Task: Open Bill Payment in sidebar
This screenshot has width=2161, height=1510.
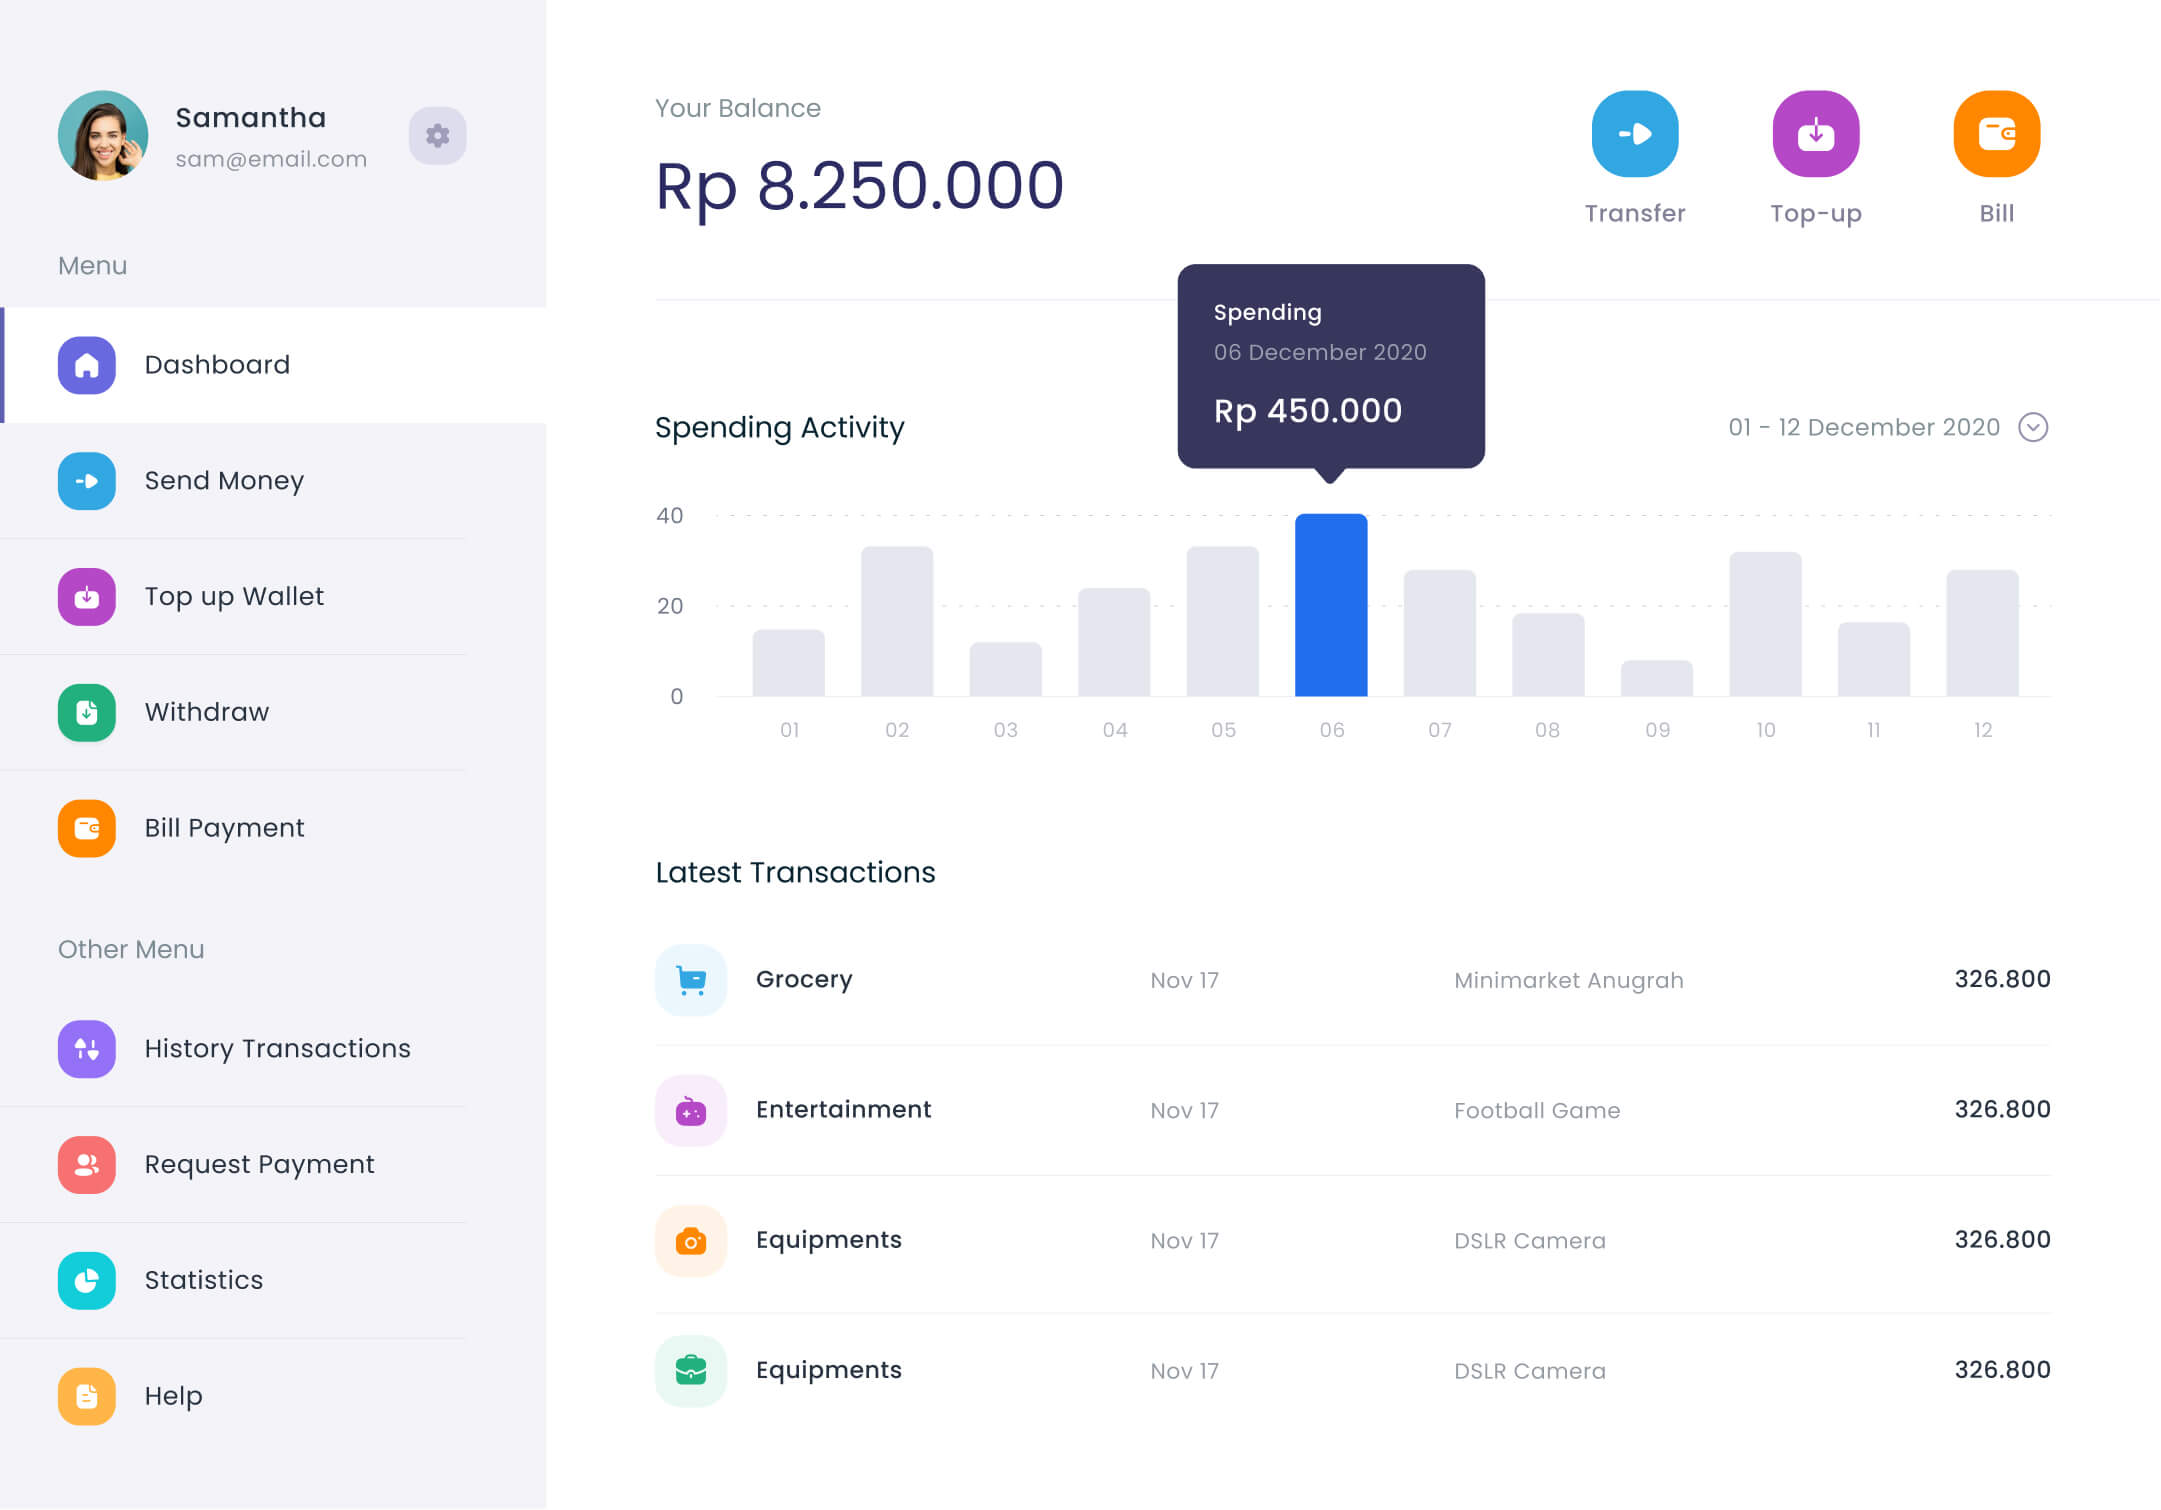Action: [x=223, y=828]
